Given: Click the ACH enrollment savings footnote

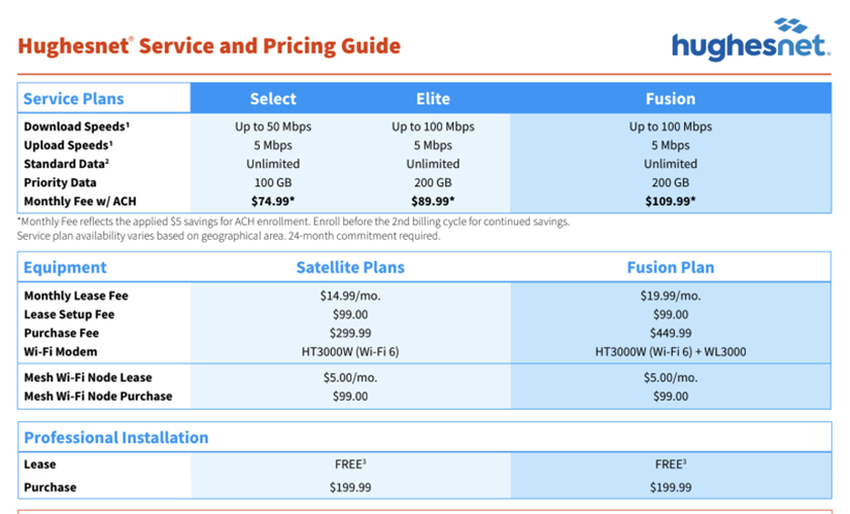Looking at the screenshot, I should (293, 222).
